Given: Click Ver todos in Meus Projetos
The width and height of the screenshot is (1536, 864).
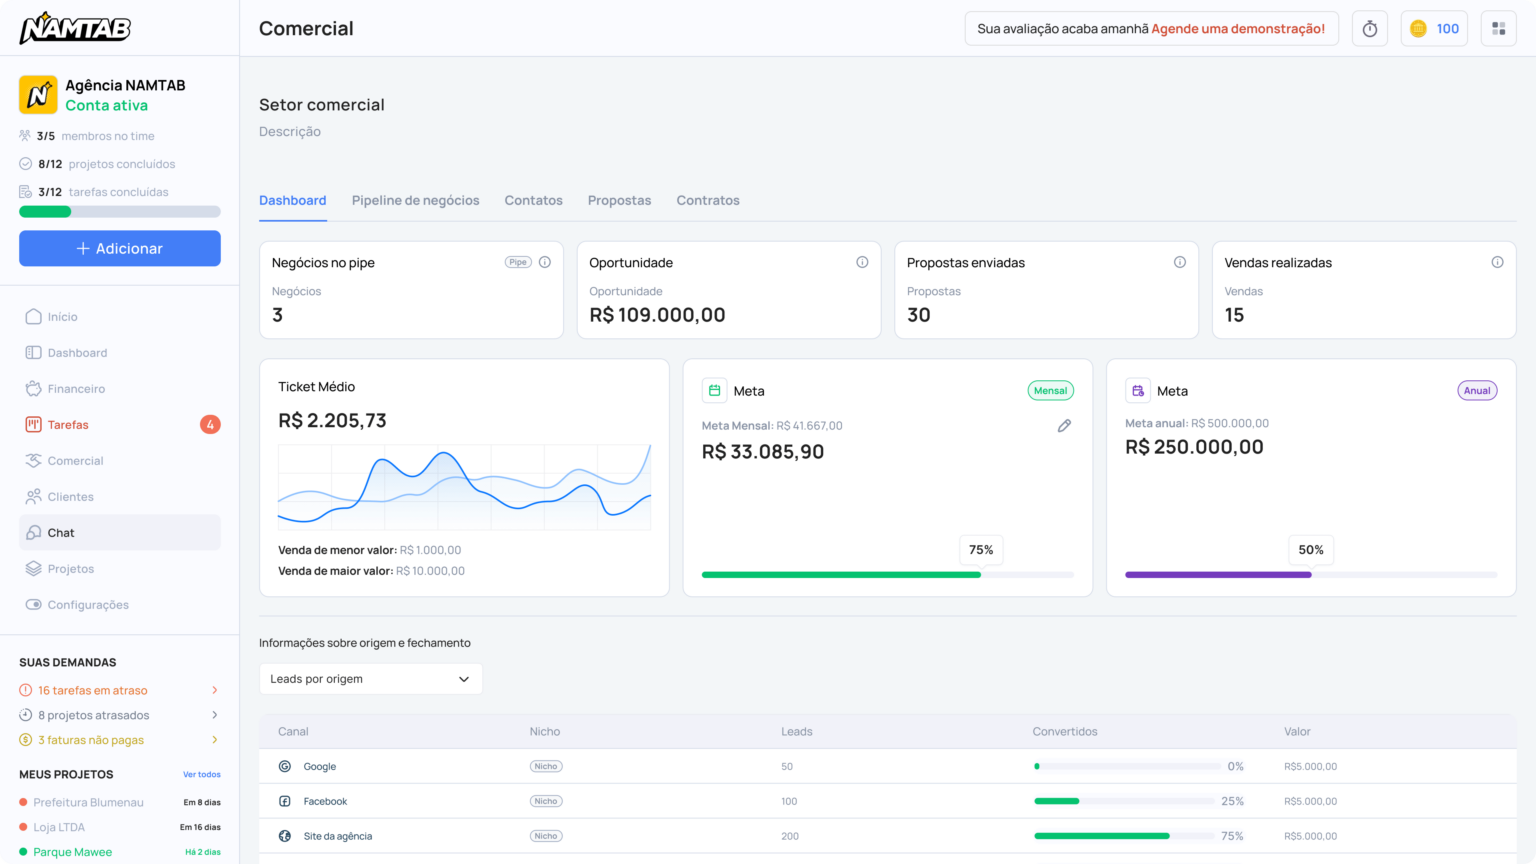Looking at the screenshot, I should coord(203,774).
